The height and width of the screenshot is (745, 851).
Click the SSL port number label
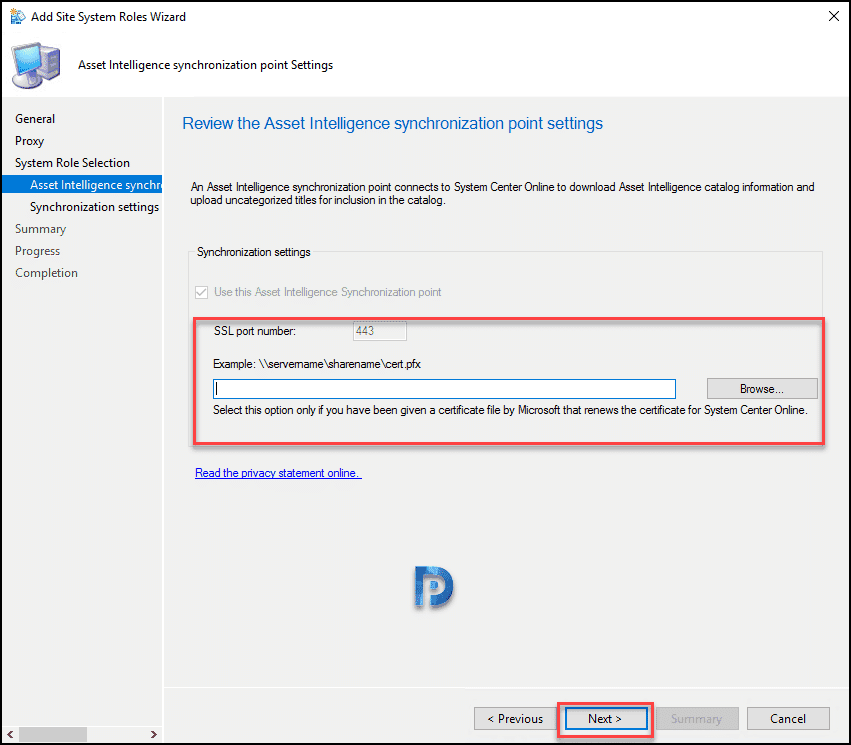coord(255,331)
